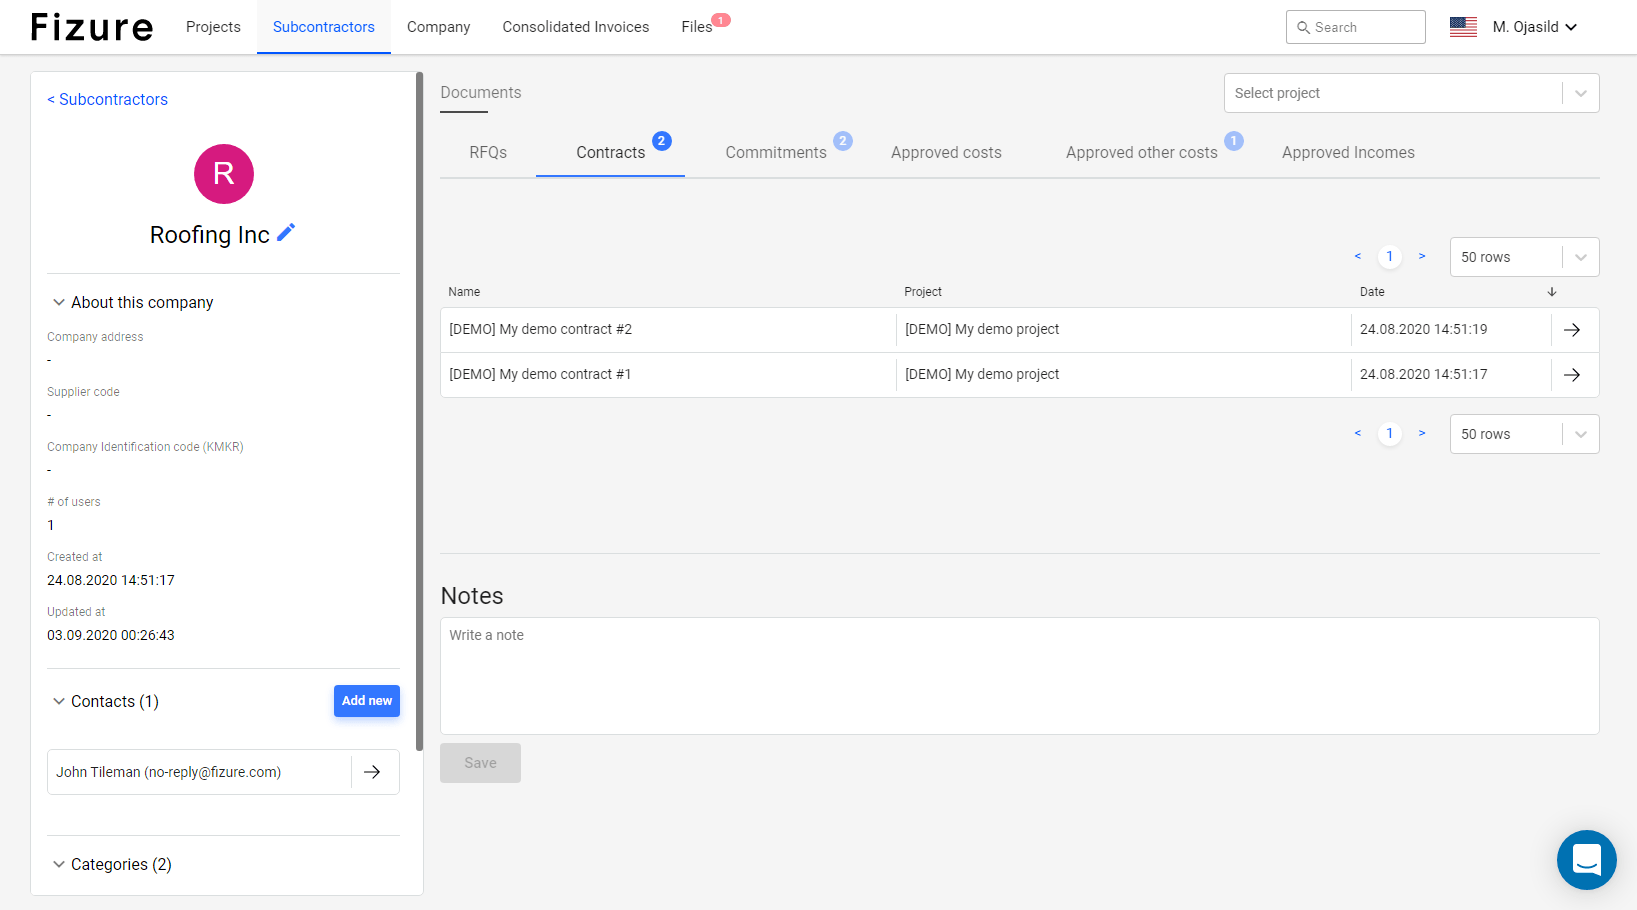Collapse Categories (2) section
The width and height of the screenshot is (1637, 910).
(x=59, y=864)
